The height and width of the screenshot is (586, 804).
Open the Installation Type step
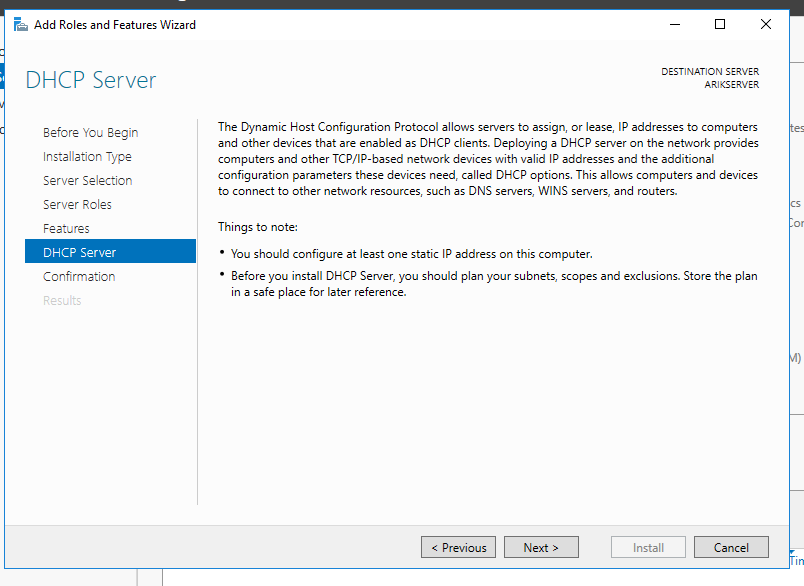point(87,157)
